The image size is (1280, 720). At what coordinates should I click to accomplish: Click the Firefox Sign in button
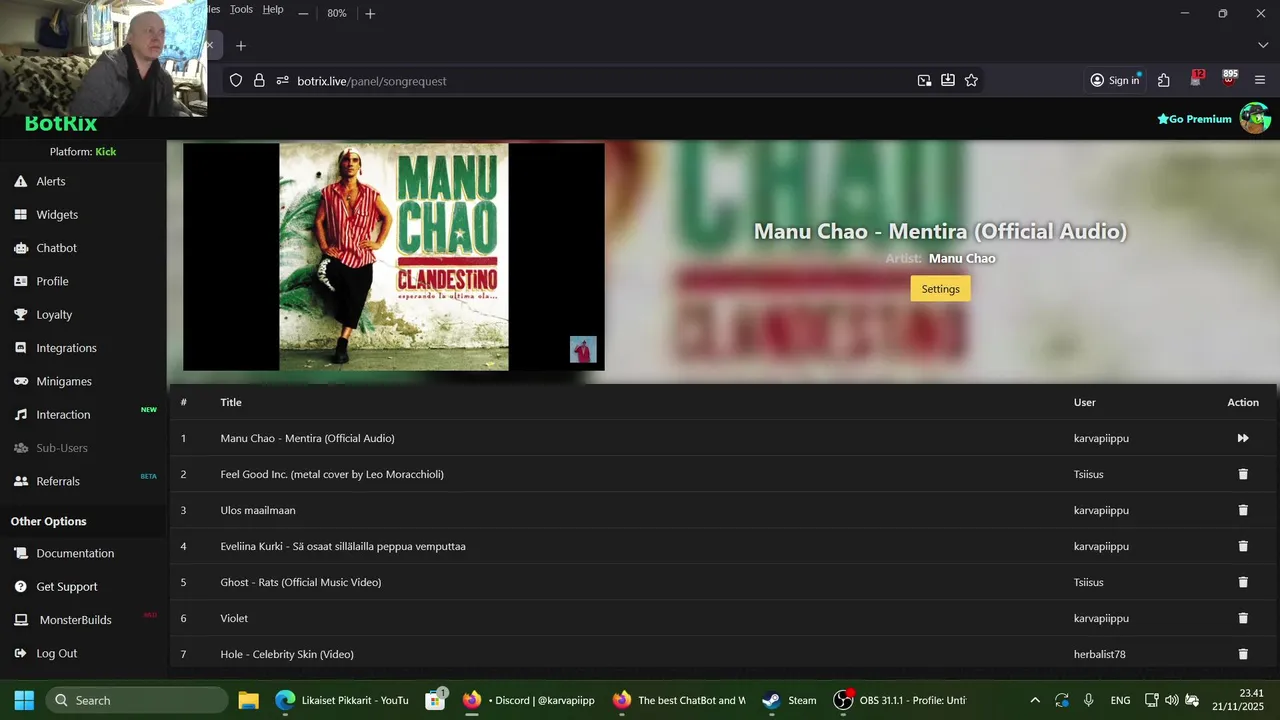coord(1115,81)
